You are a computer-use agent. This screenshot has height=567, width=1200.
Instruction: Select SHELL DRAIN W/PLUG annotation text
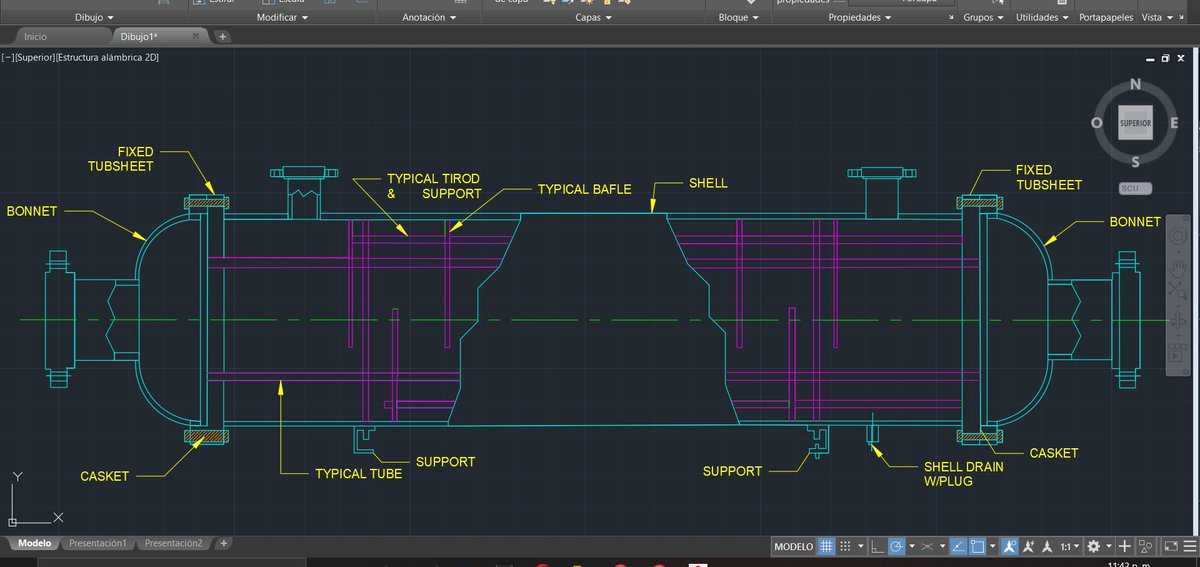tap(964, 473)
